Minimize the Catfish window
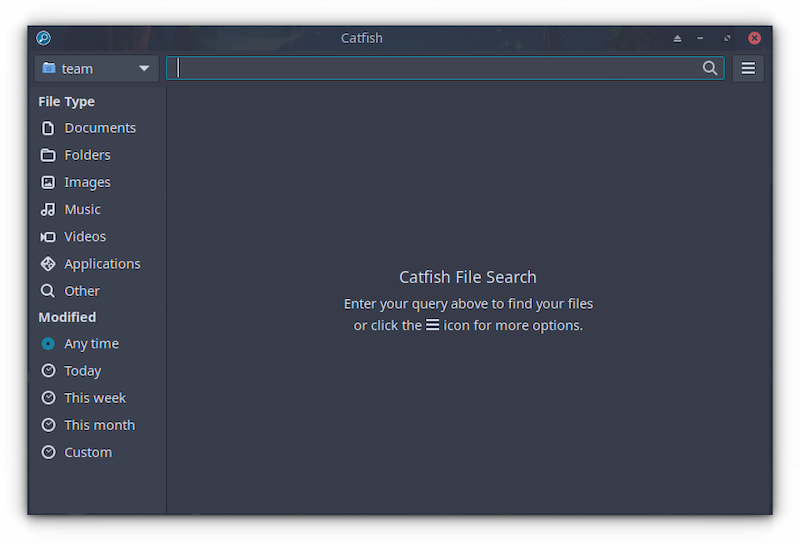This screenshot has height=544, width=800. tap(700, 38)
